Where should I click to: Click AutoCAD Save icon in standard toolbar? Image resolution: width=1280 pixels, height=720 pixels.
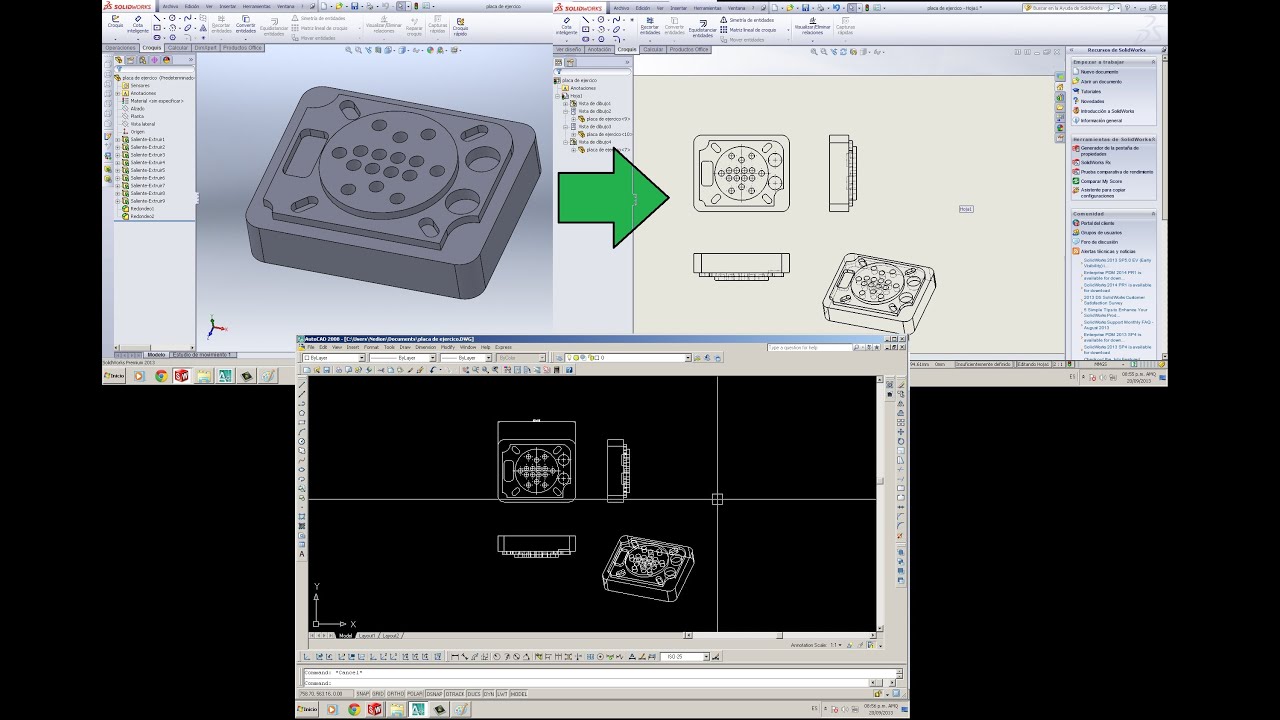(326, 370)
